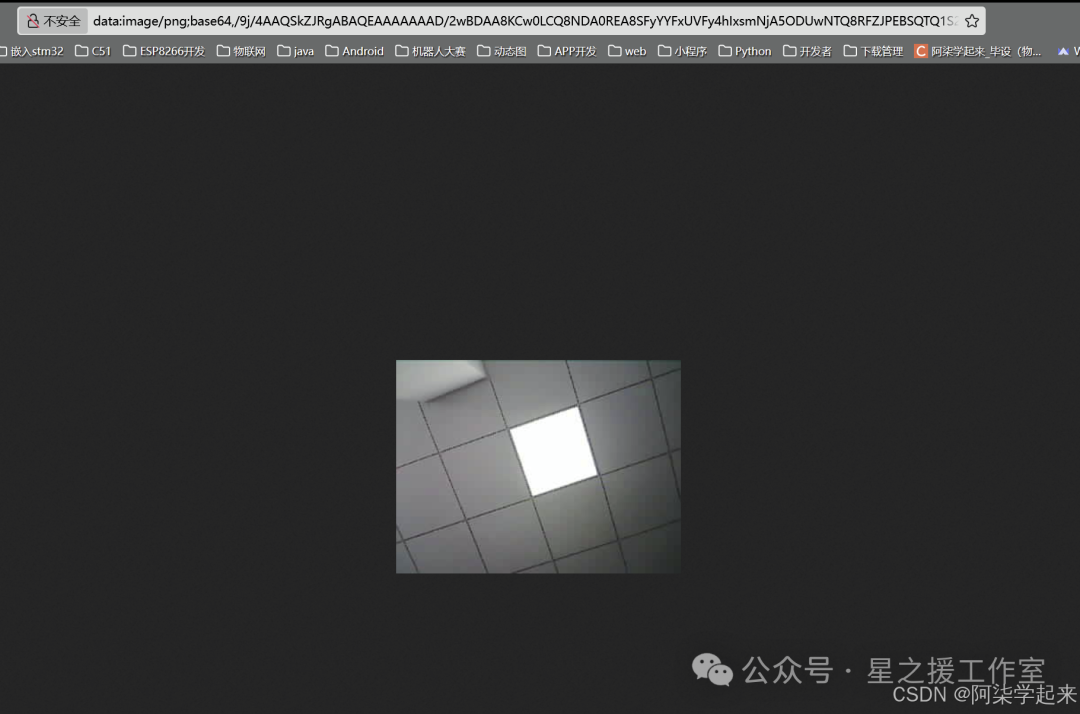Viewport: 1080px width, 714px height.
Task: Open the C51 bookmark folder
Action: click(93, 51)
